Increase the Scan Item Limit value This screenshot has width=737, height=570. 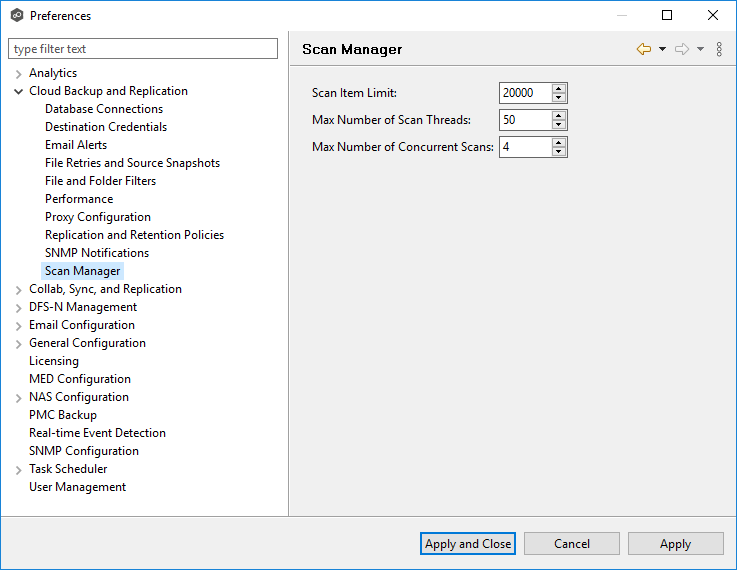pyautogui.click(x=559, y=88)
